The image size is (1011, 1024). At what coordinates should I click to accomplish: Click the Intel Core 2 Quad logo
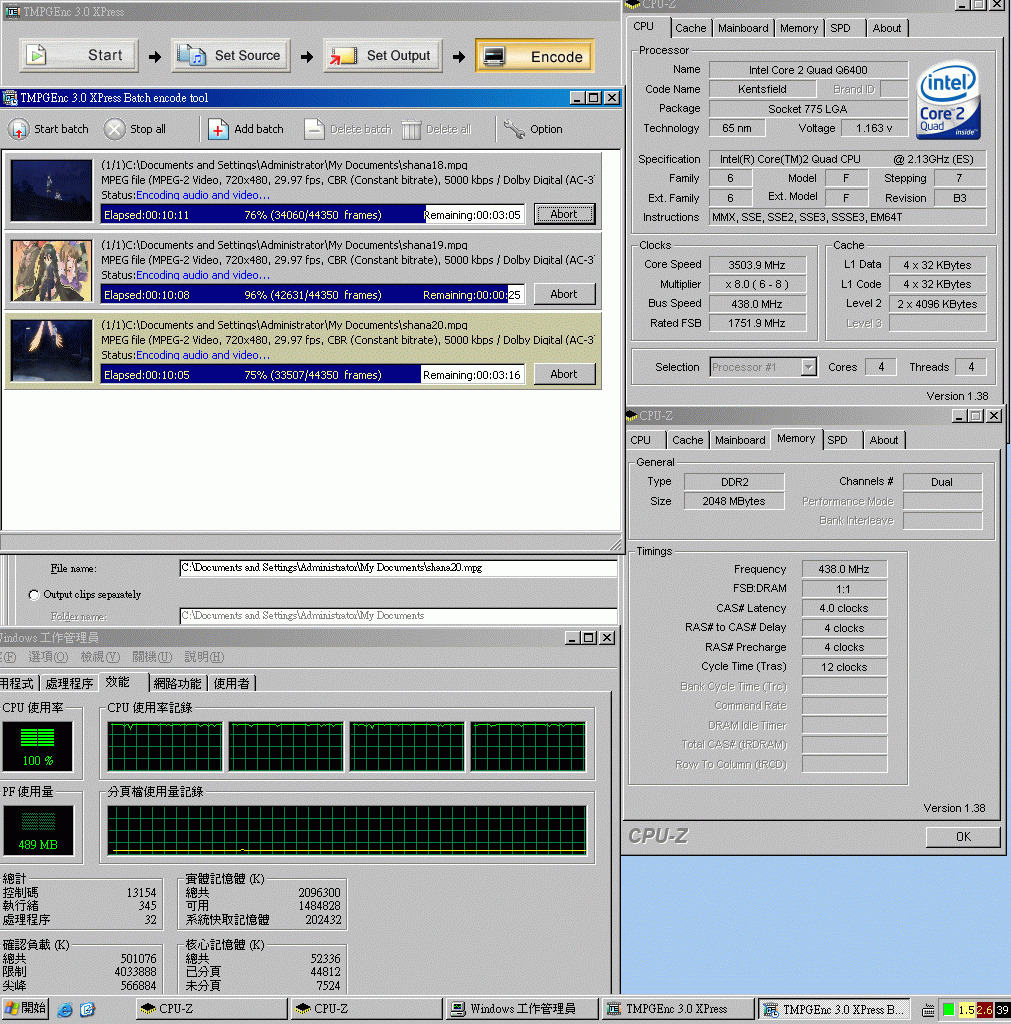coord(948,101)
